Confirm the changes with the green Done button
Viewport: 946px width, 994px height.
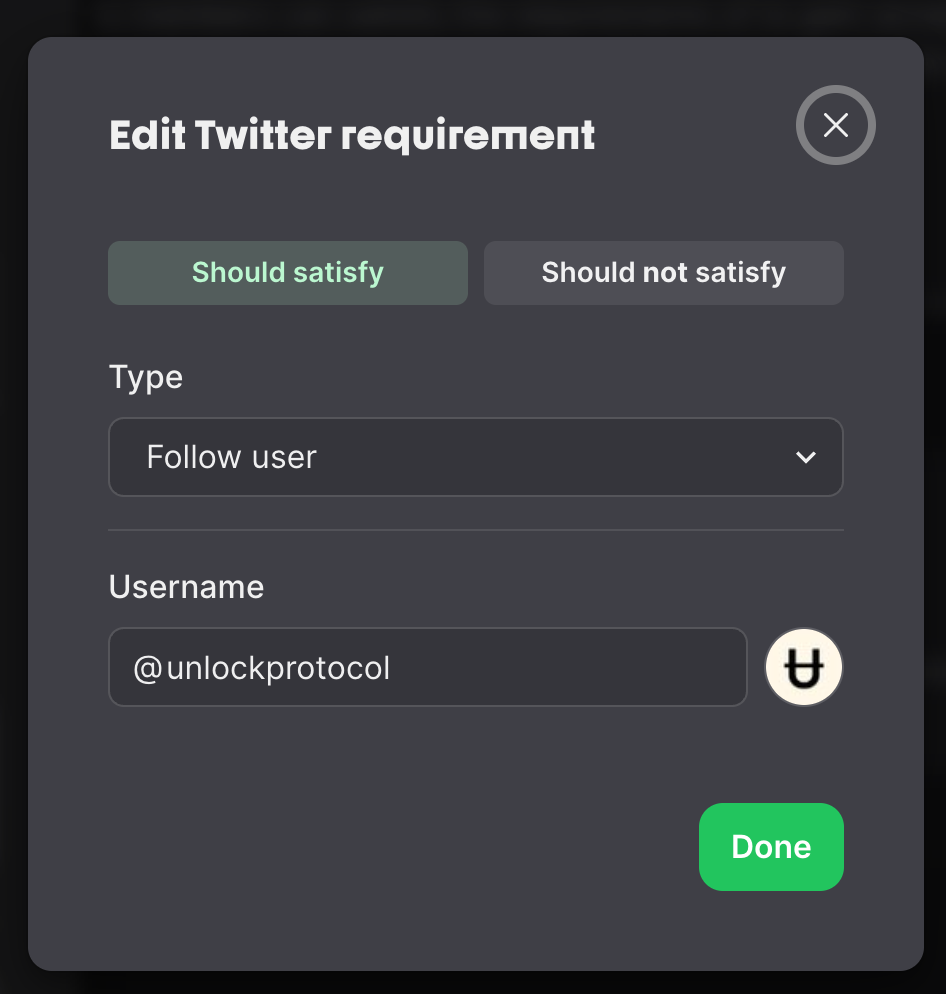pos(771,847)
